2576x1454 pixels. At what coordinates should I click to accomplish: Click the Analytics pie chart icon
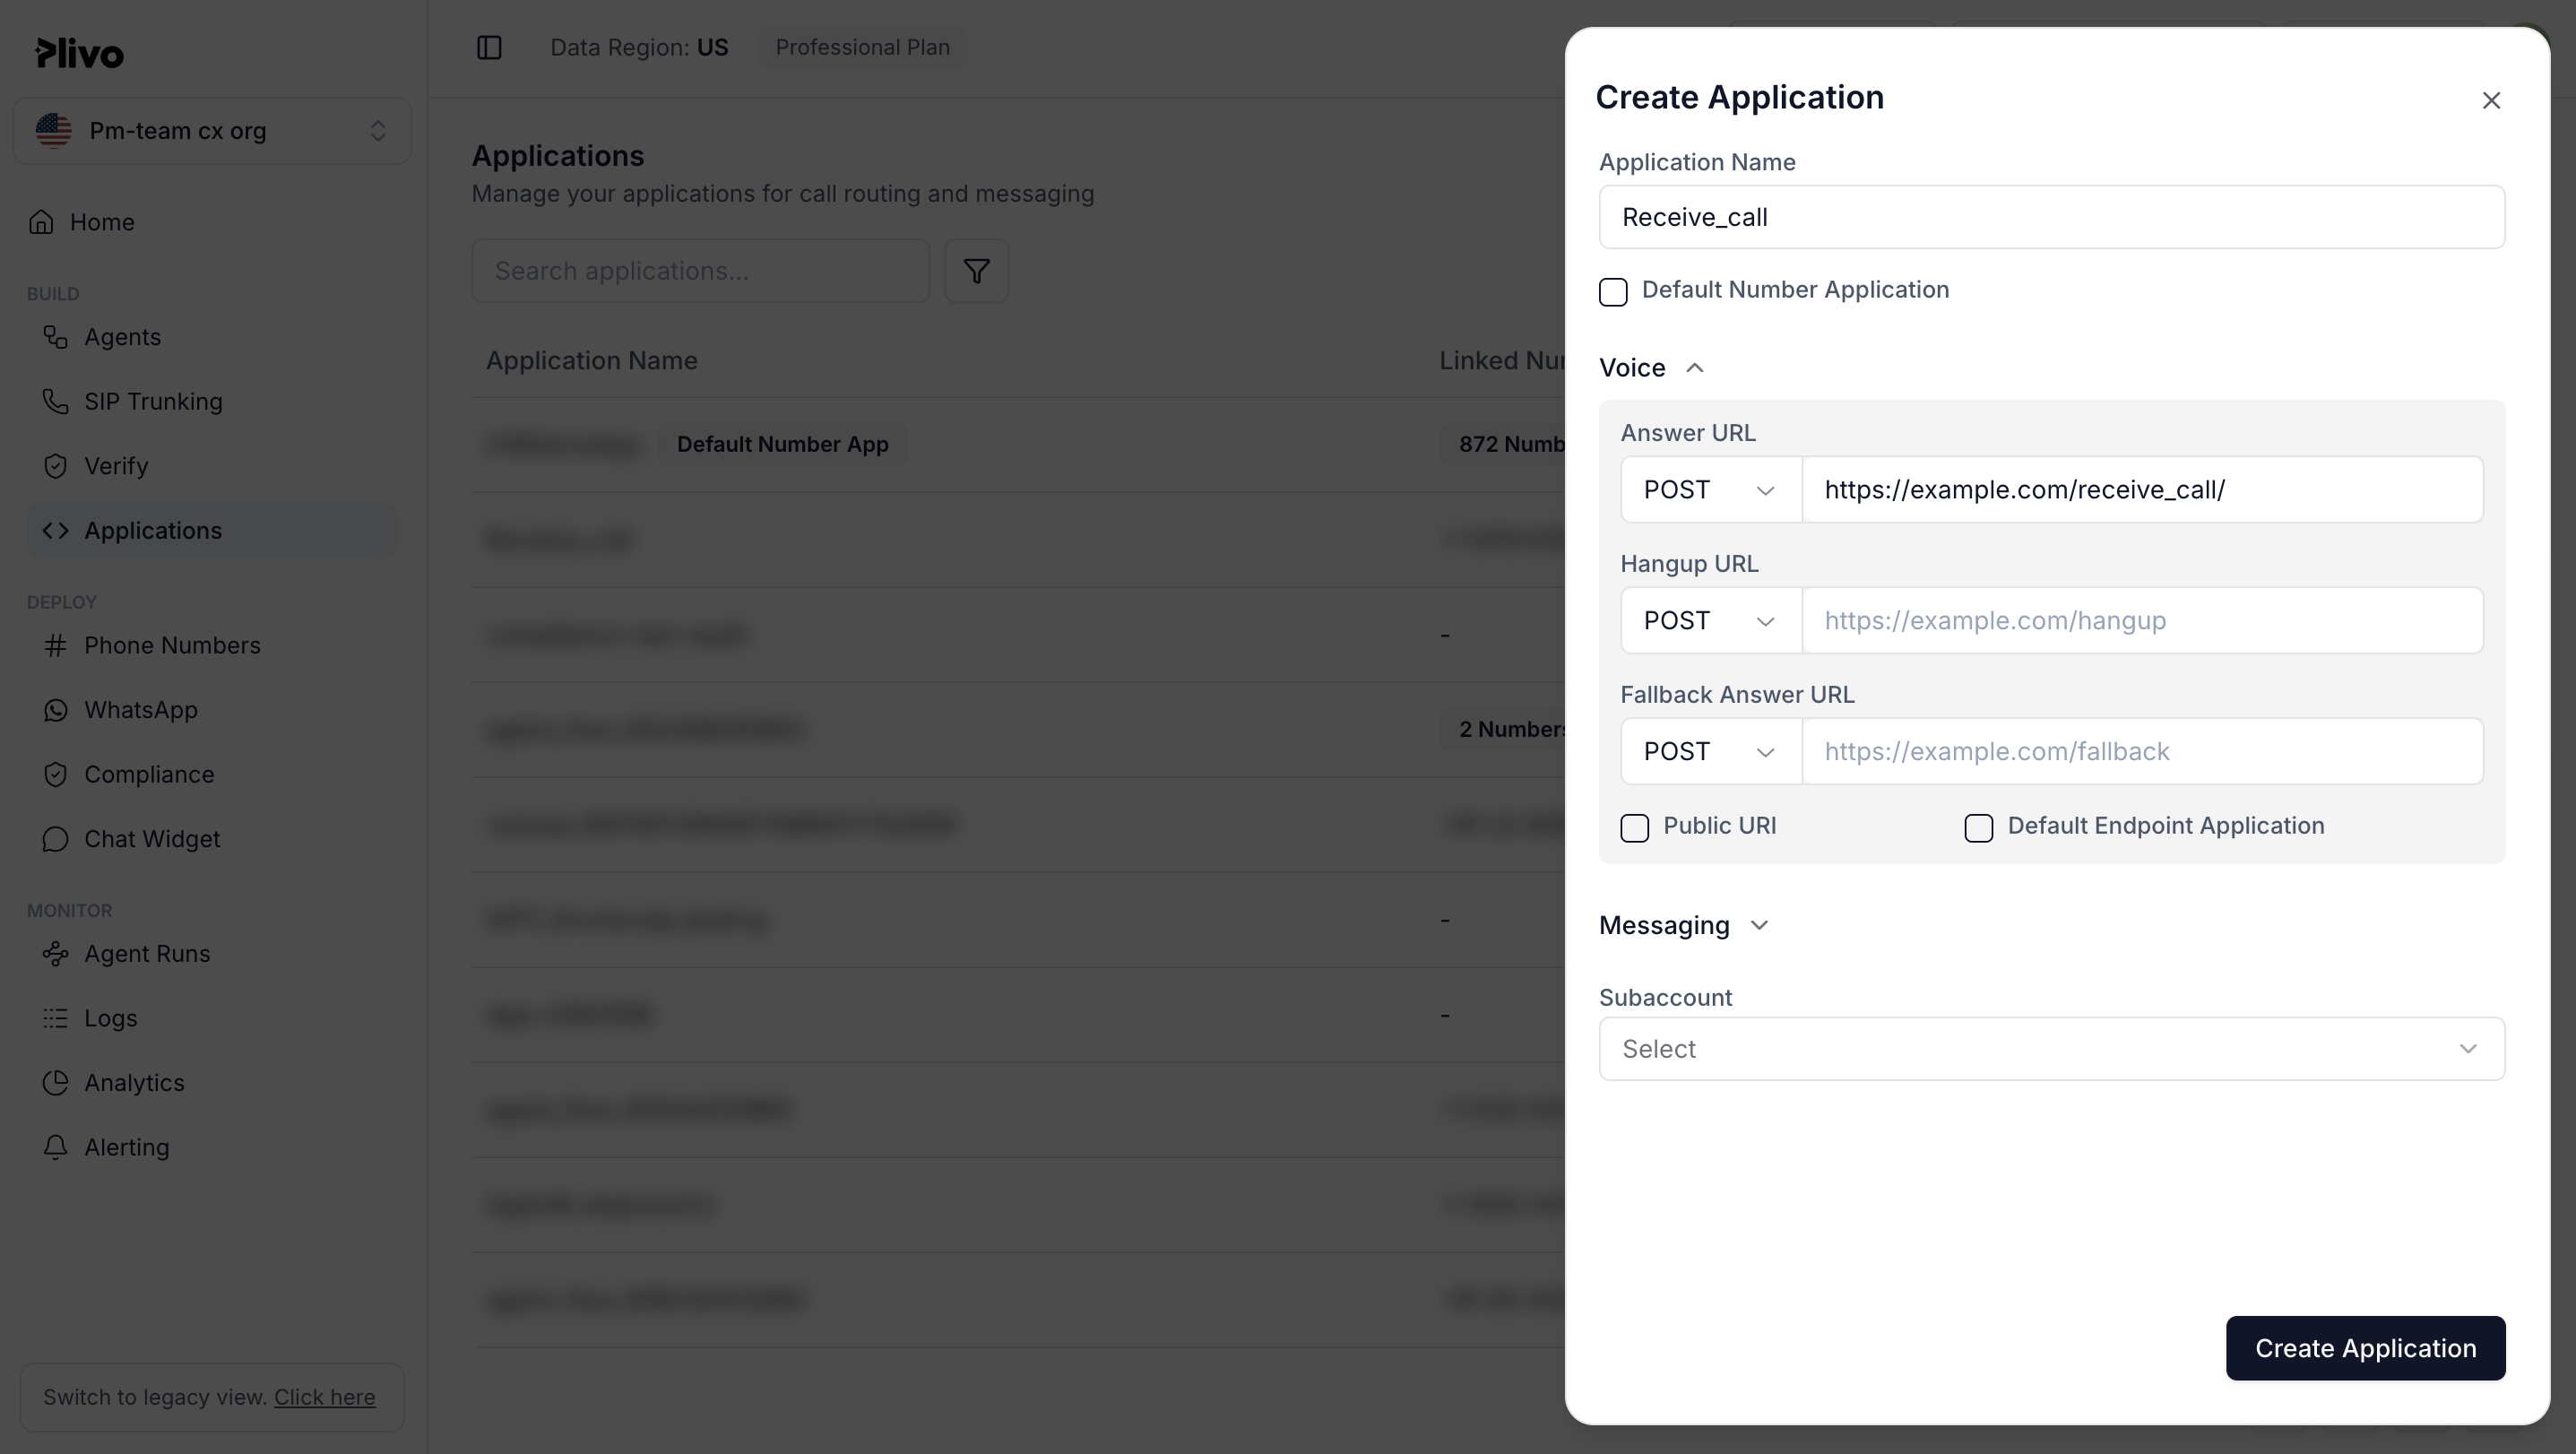(x=55, y=1083)
